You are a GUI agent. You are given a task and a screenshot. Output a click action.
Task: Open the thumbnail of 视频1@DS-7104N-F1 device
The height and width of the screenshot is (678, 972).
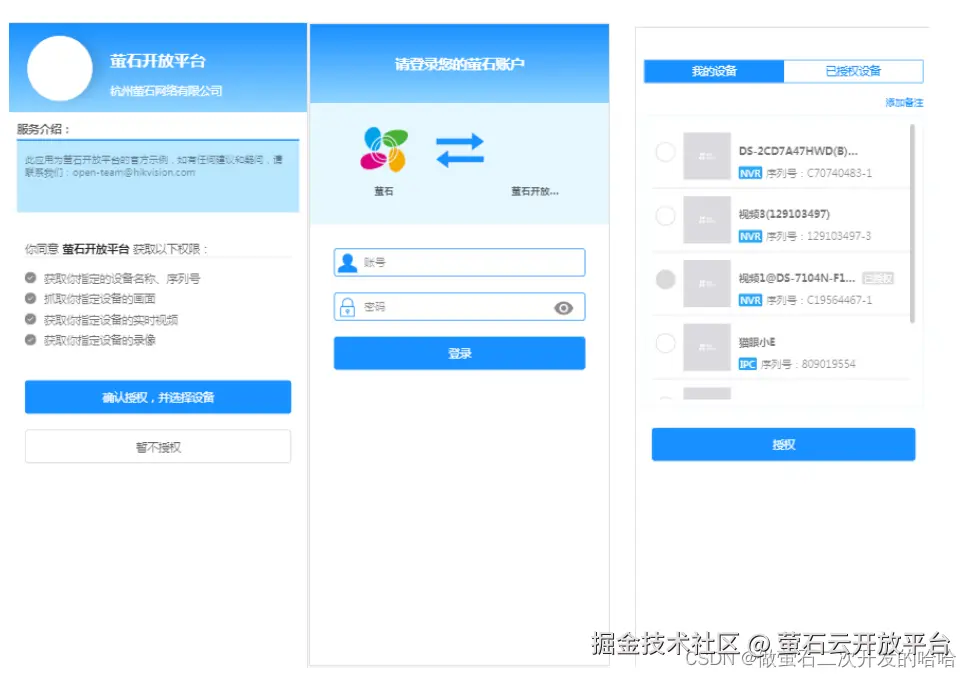click(707, 284)
